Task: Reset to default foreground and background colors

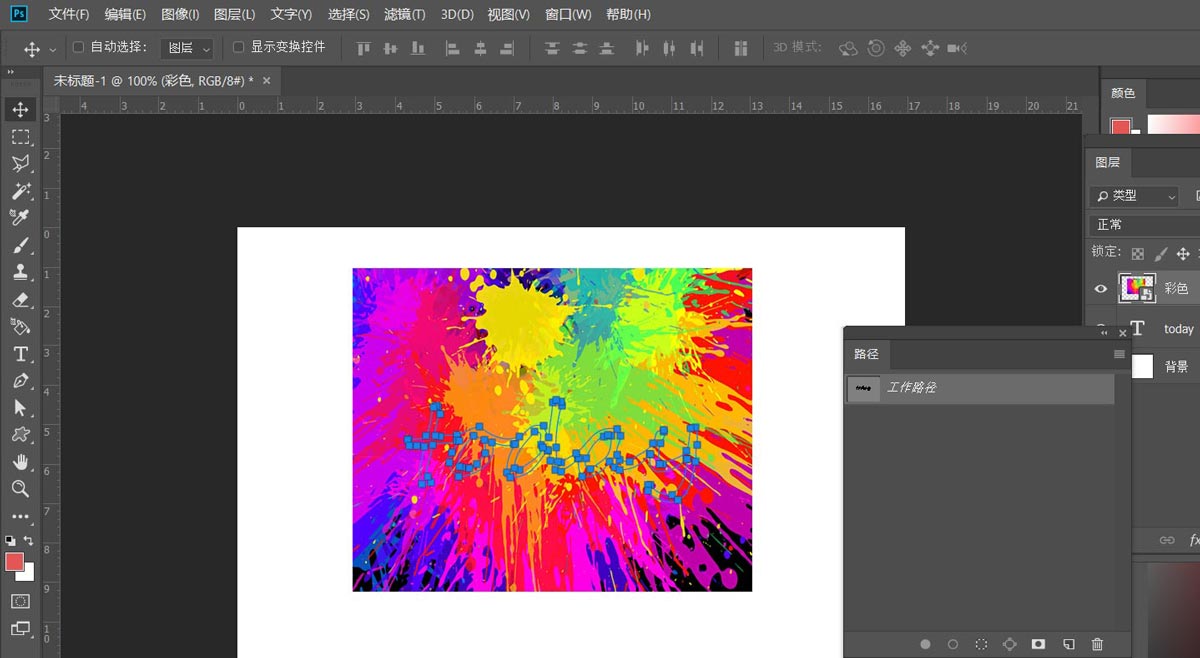Action: 10,540
